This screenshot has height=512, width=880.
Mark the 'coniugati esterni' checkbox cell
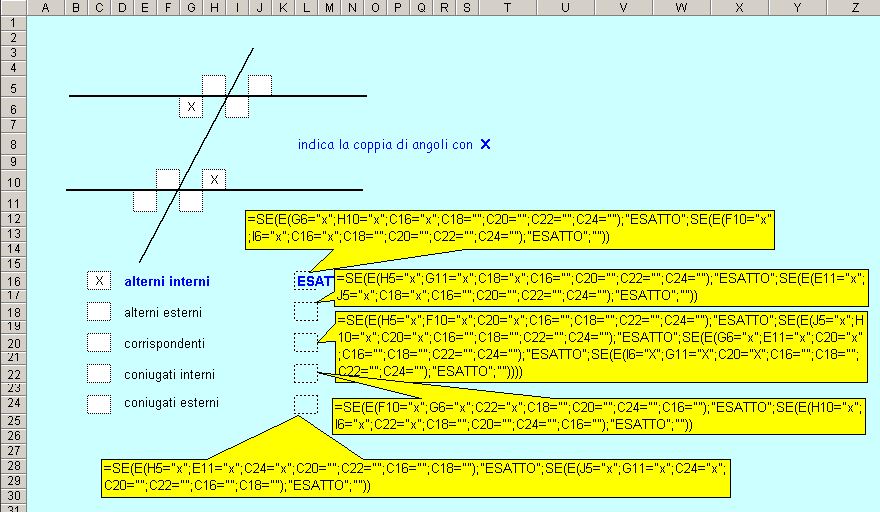pos(99,404)
